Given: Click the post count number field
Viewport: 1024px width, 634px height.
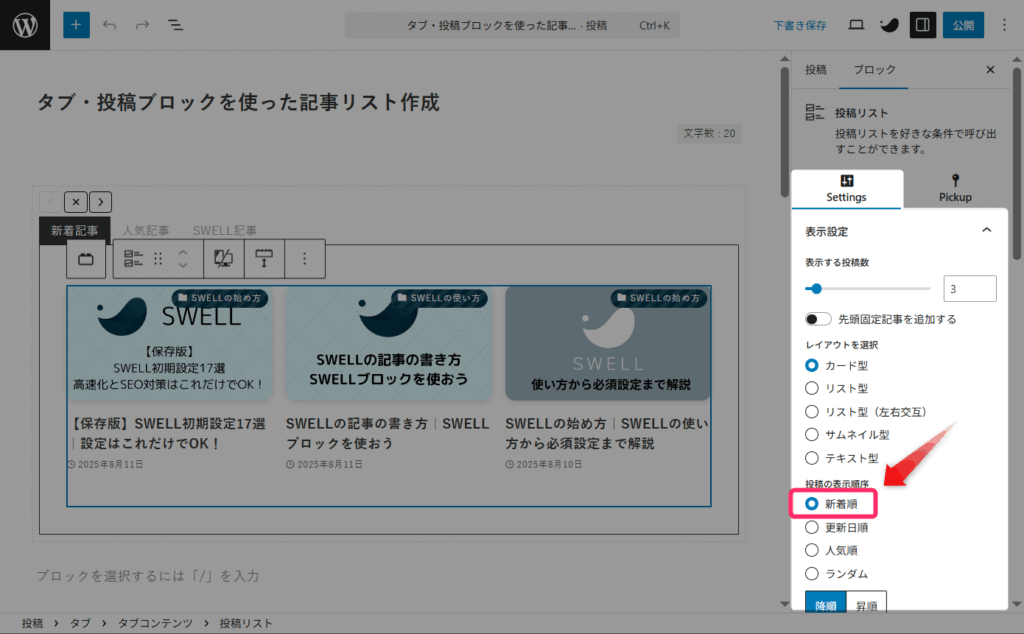Looking at the screenshot, I should click(970, 289).
